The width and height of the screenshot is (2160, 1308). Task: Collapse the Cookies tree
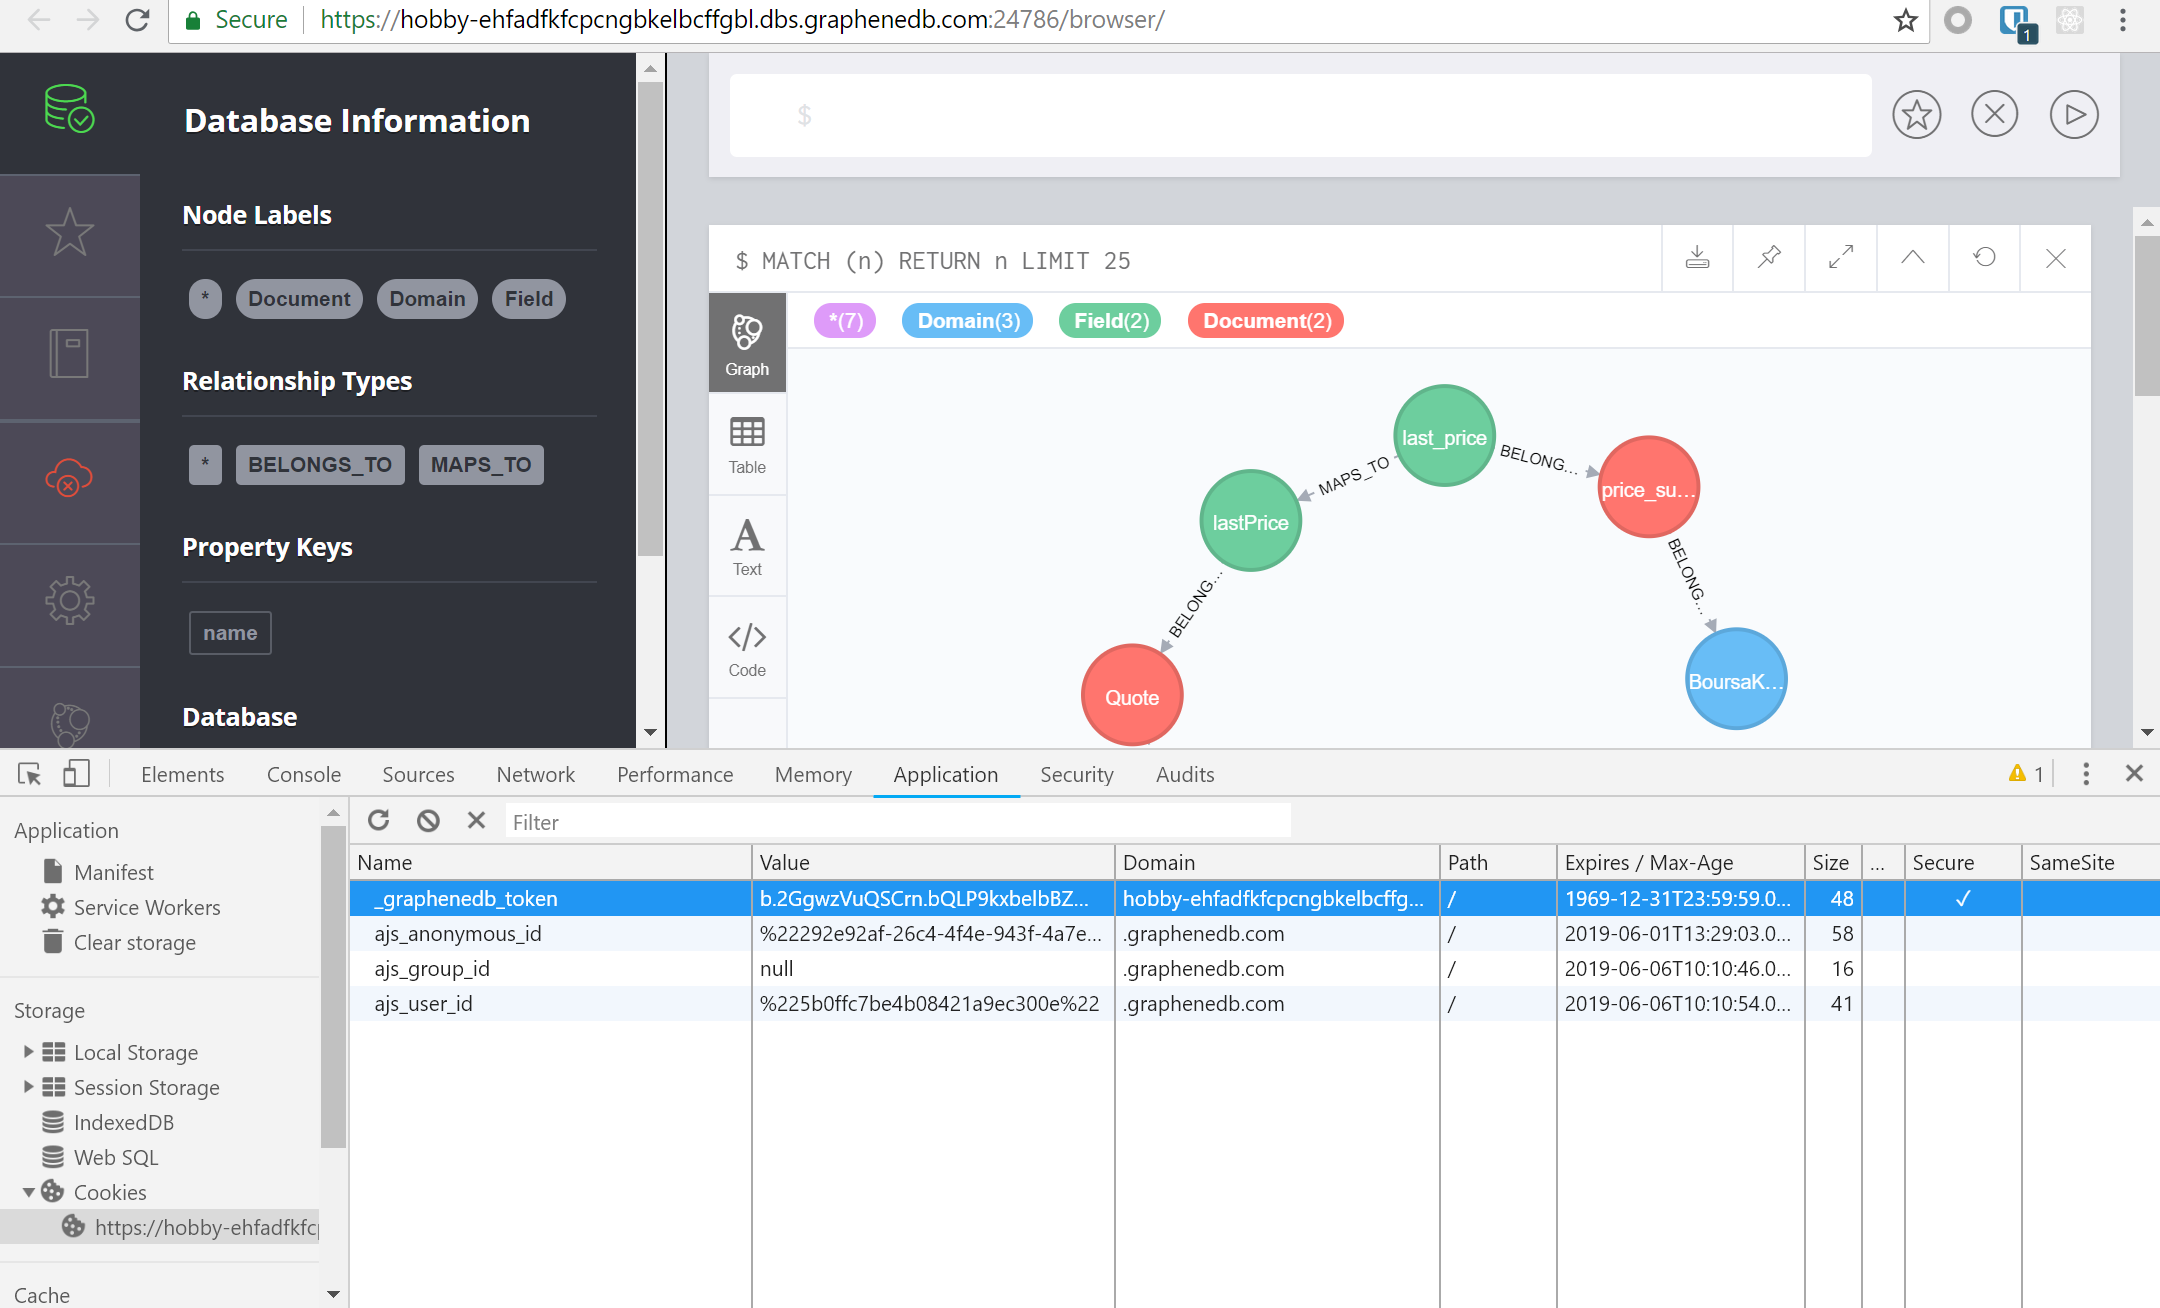coord(27,1192)
